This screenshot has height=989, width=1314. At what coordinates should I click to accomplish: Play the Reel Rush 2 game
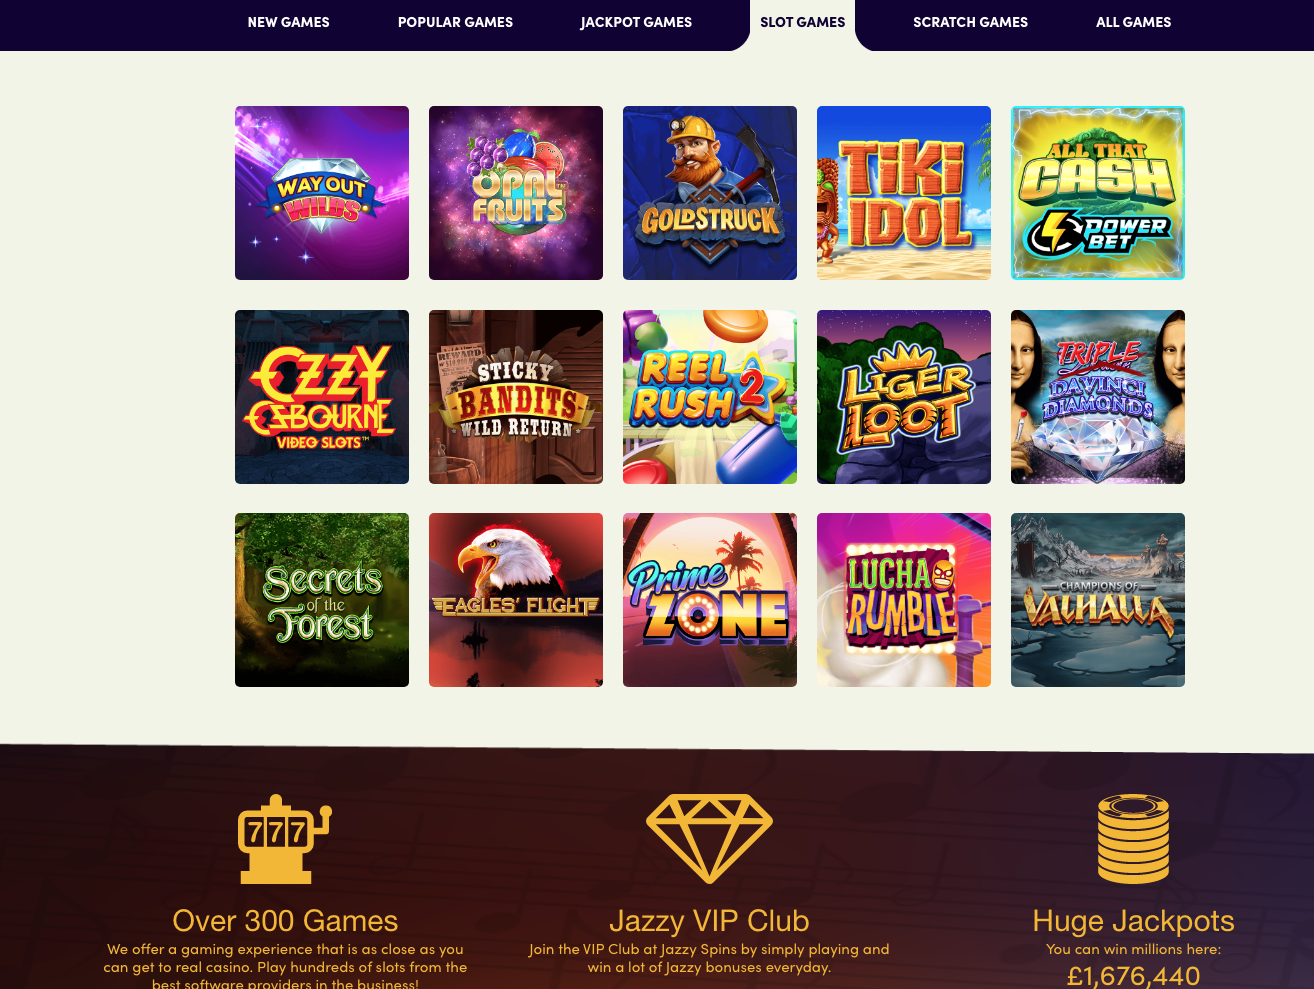710,397
